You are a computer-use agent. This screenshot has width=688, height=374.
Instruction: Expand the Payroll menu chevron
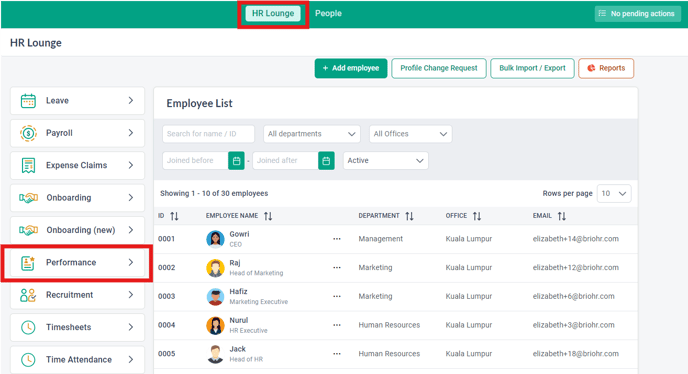coord(131,133)
